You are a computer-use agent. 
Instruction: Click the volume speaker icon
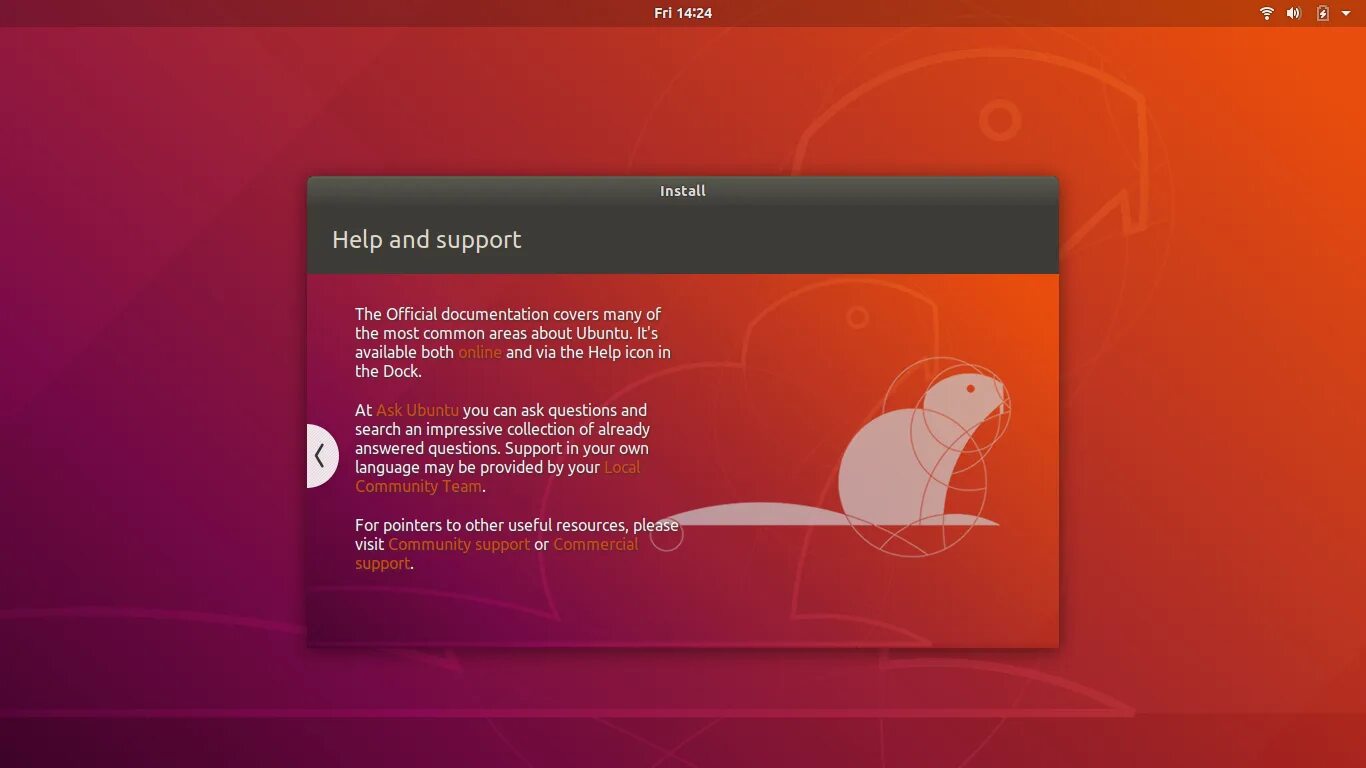[1293, 13]
